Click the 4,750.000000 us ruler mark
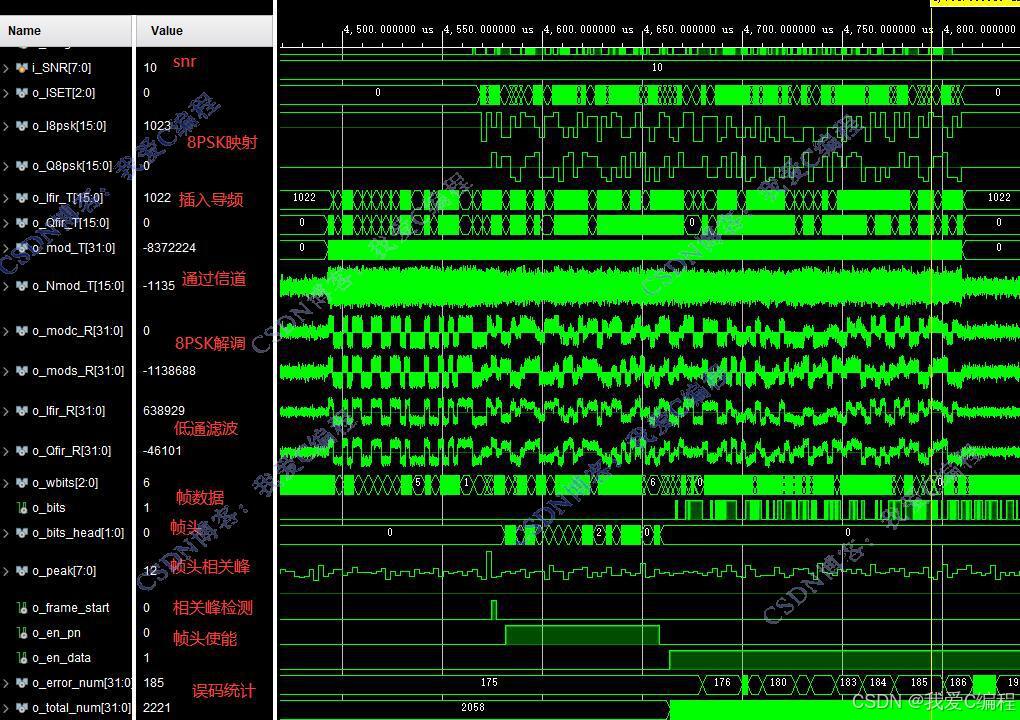 pyautogui.click(x=889, y=30)
